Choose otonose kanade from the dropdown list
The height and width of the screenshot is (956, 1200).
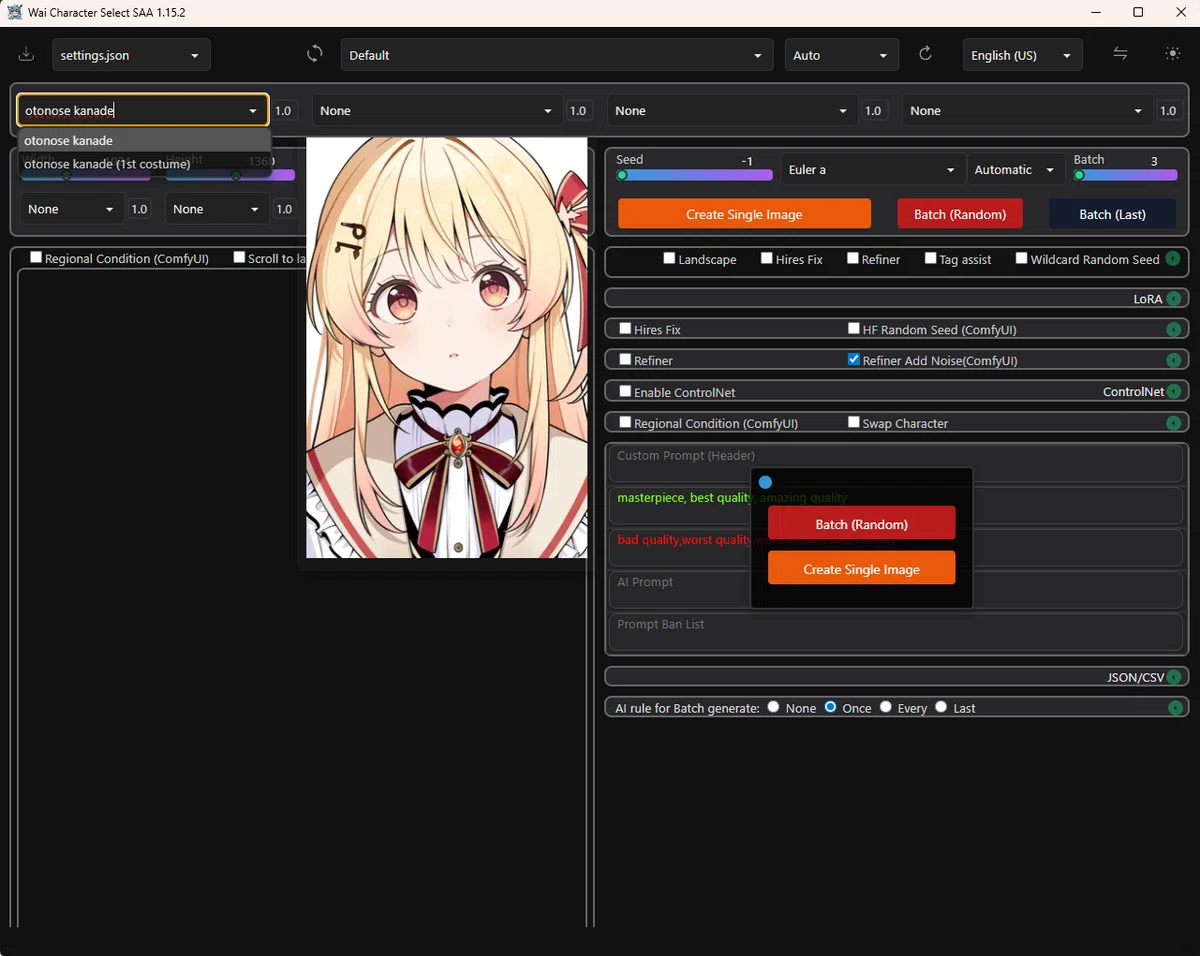[x=144, y=140]
